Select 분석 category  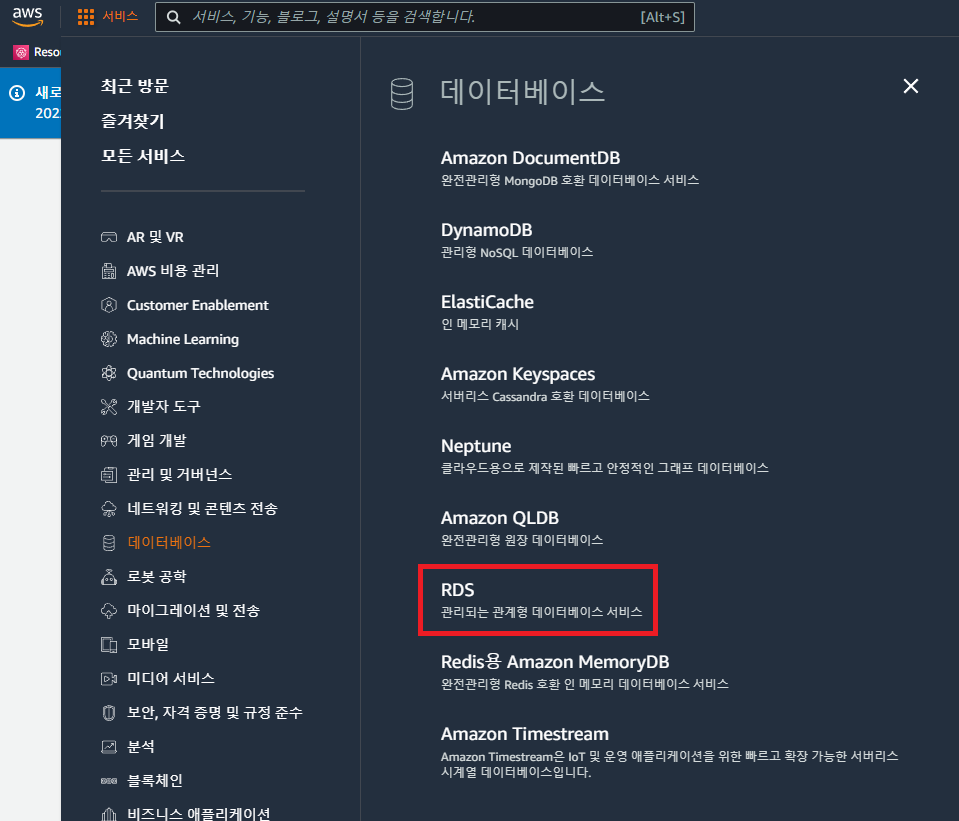[x=141, y=747]
